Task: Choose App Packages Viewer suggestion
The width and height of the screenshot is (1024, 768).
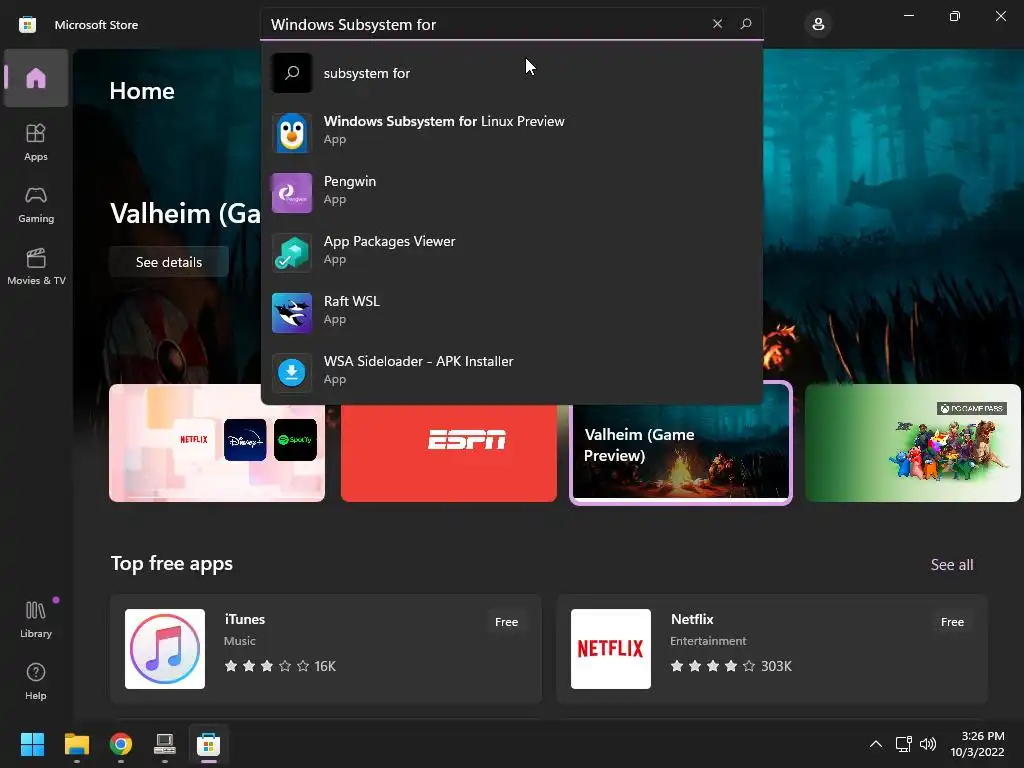Action: pyautogui.click(x=511, y=253)
